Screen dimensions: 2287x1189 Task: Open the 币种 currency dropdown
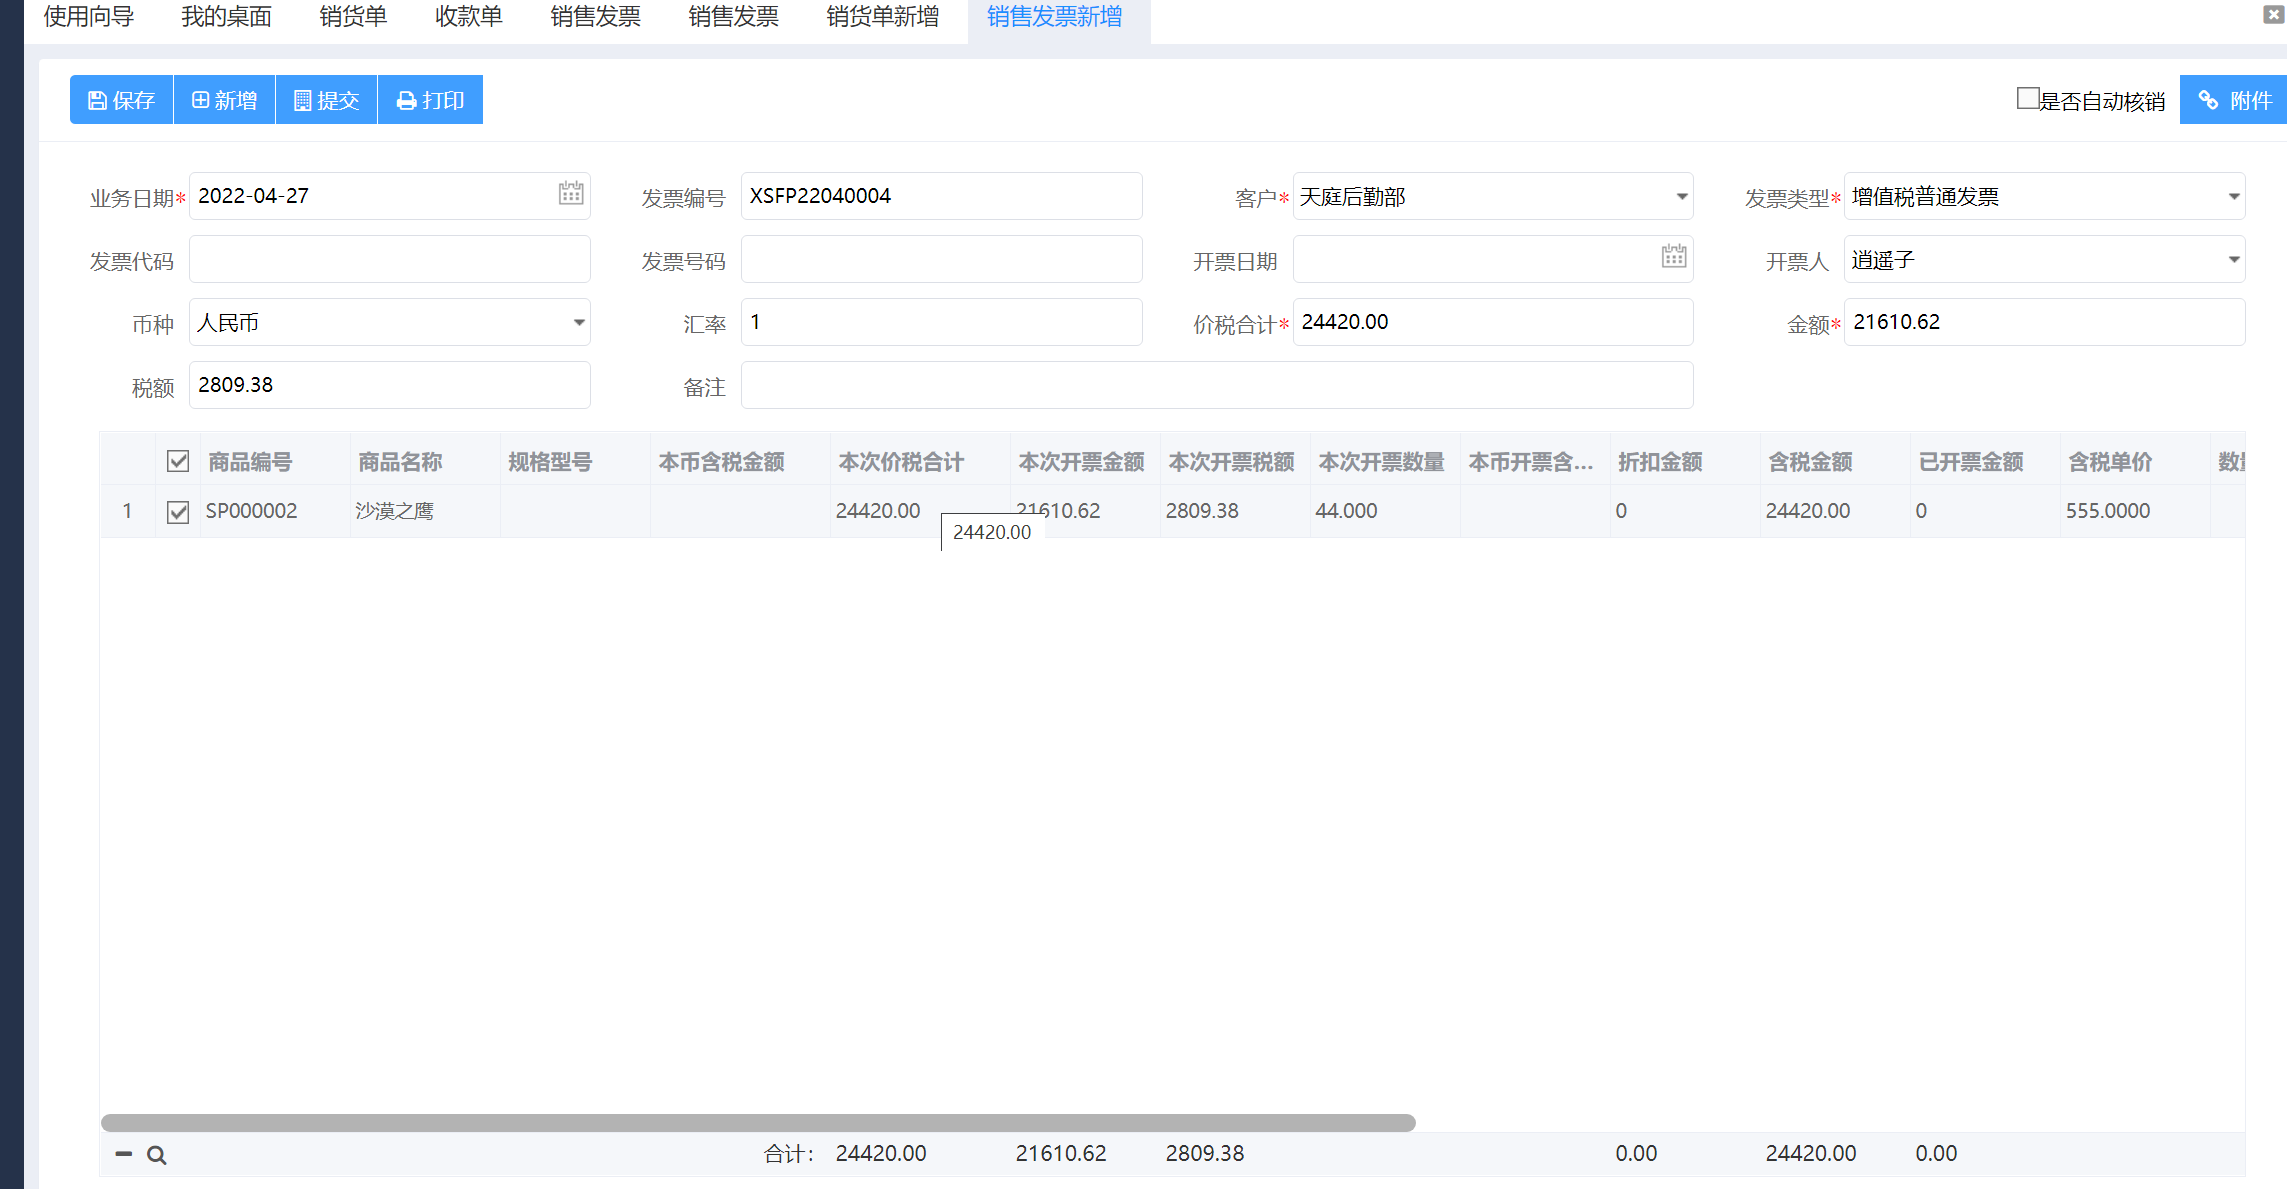pos(578,323)
